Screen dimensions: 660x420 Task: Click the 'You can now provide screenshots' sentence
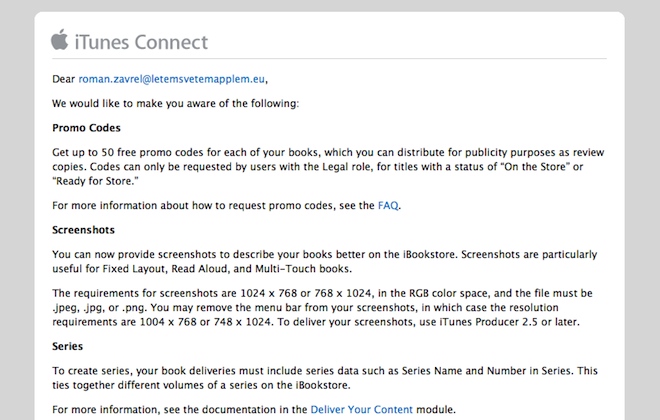coord(160,256)
